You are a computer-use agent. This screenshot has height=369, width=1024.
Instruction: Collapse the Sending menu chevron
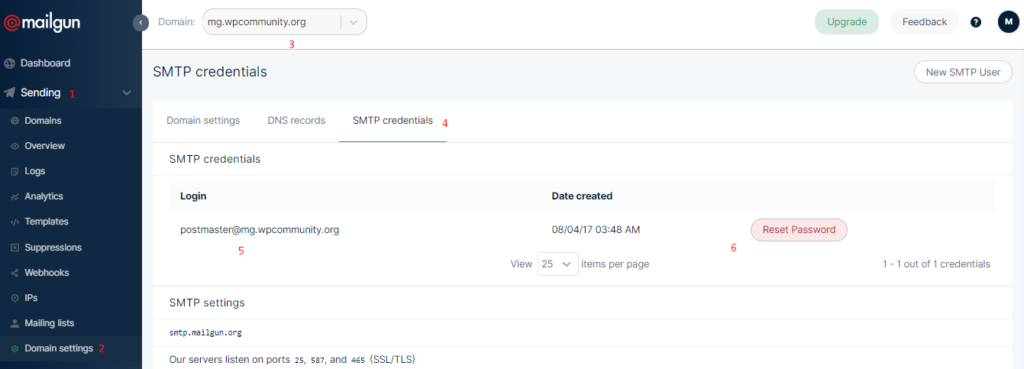(x=127, y=93)
